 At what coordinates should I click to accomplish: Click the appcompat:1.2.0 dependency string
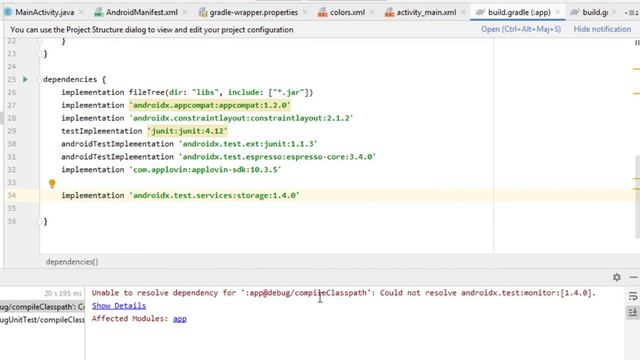coord(210,105)
